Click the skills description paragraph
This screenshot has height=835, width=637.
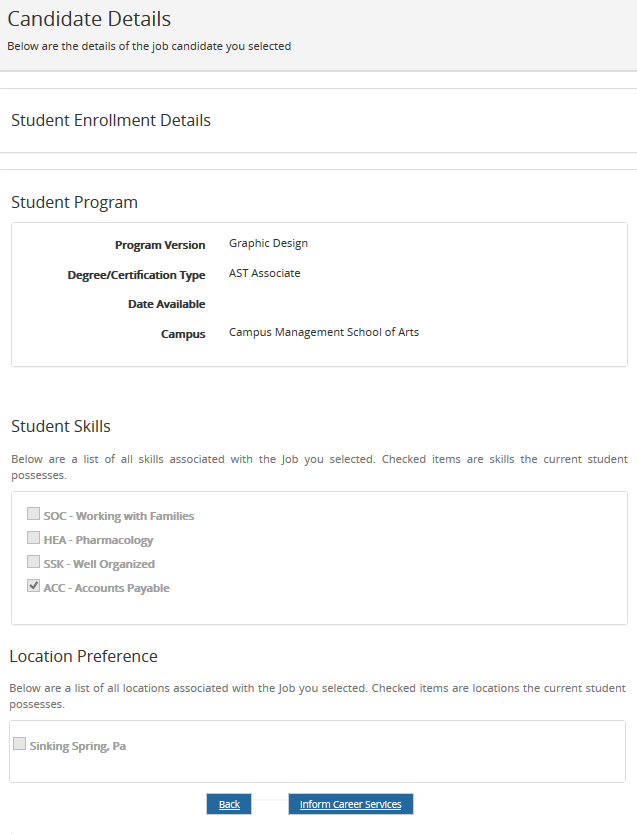(x=318, y=466)
